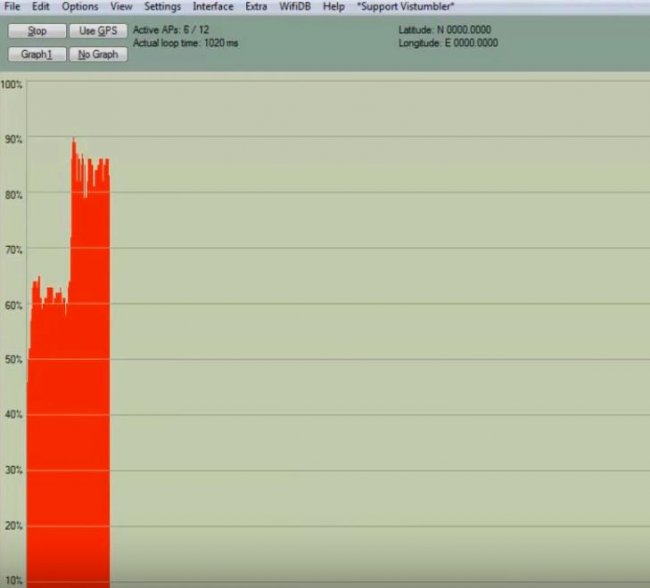Viewport: 650px width, 588px height.
Task: Click the Active APs count text
Action: [171, 30]
